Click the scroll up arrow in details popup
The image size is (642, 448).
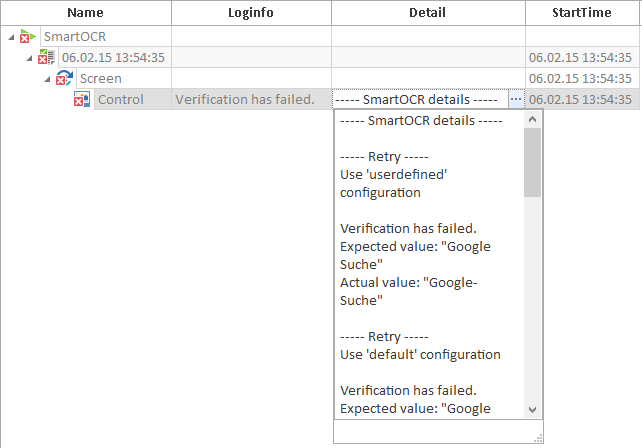click(x=532, y=119)
